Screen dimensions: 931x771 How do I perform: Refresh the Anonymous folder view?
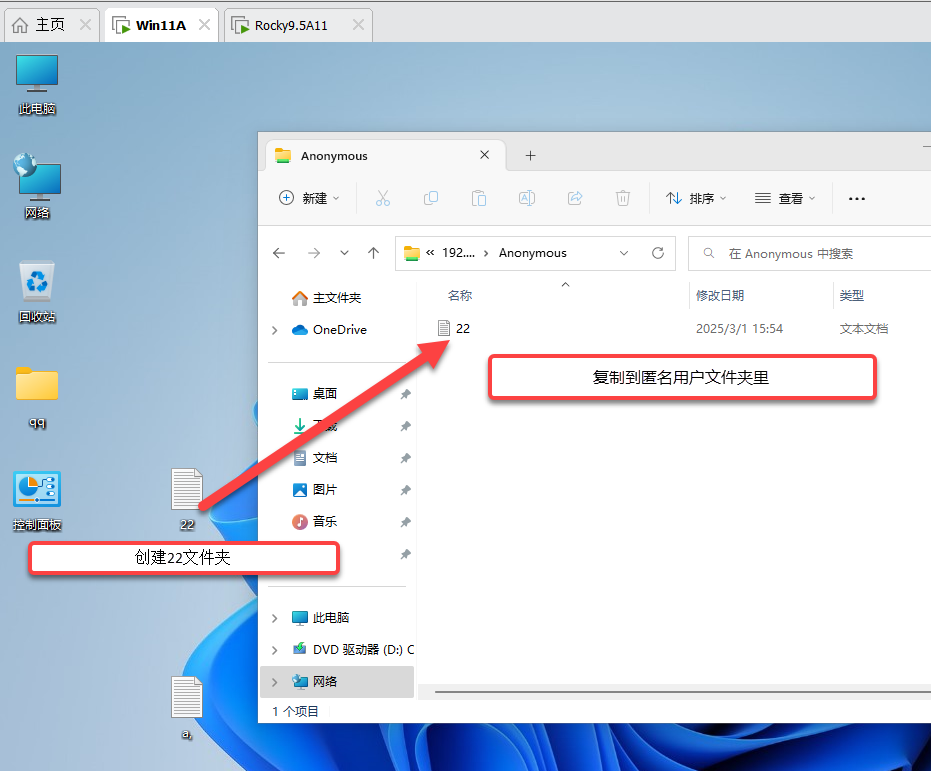(x=658, y=253)
